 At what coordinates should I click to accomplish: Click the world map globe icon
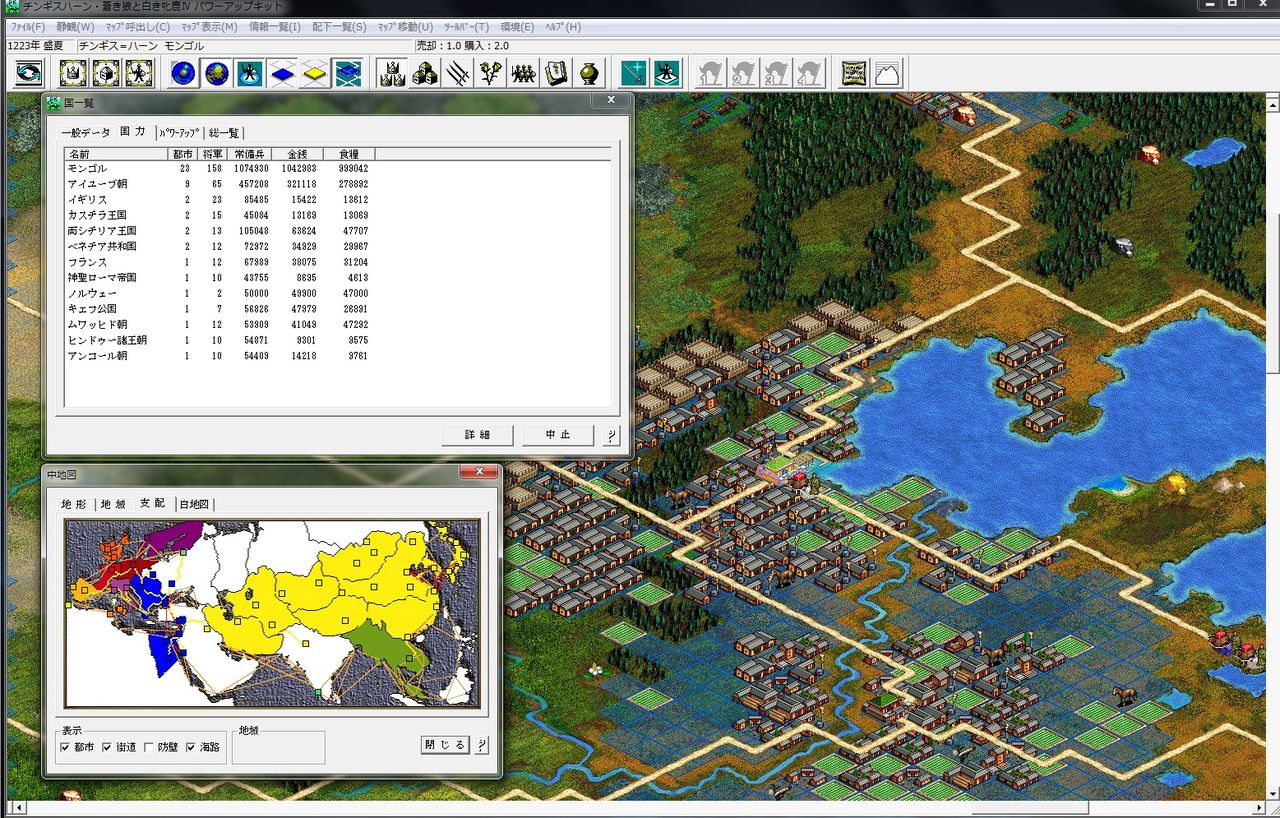pyautogui.click(x=216, y=73)
